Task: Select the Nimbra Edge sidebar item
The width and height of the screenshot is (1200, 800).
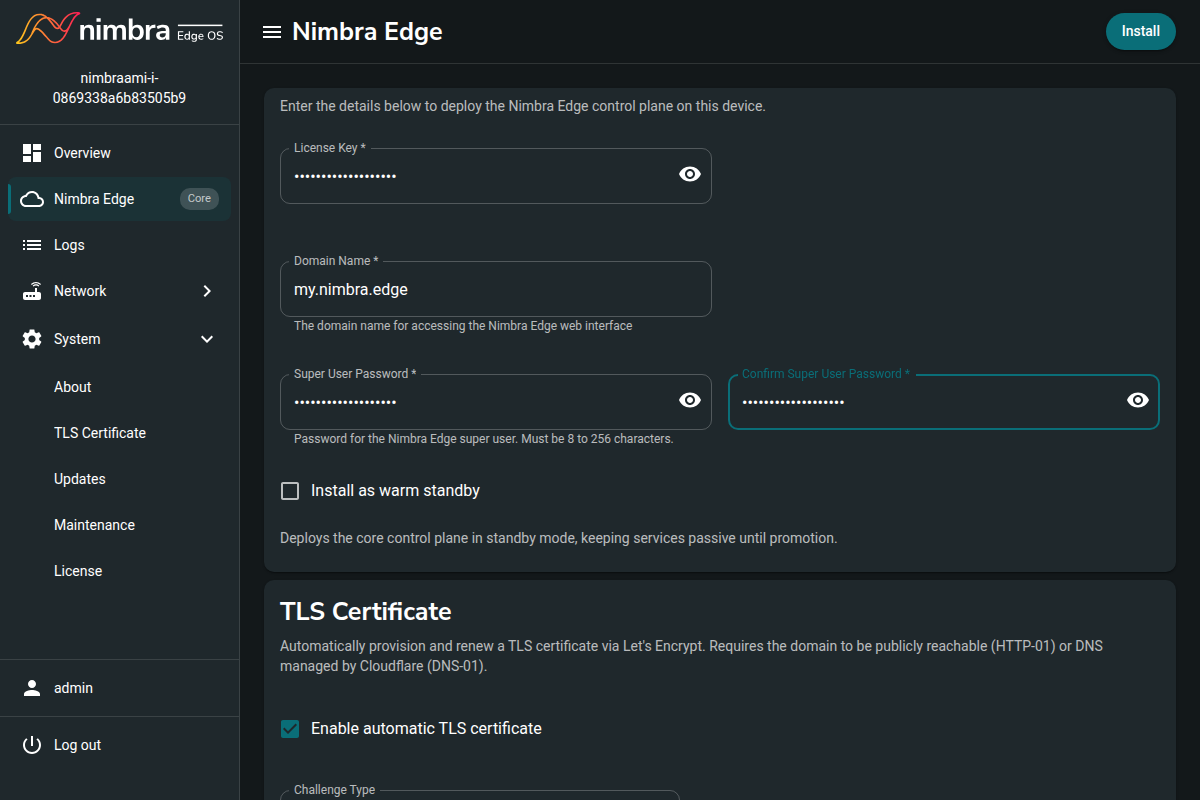Action: pyautogui.click(x=119, y=199)
